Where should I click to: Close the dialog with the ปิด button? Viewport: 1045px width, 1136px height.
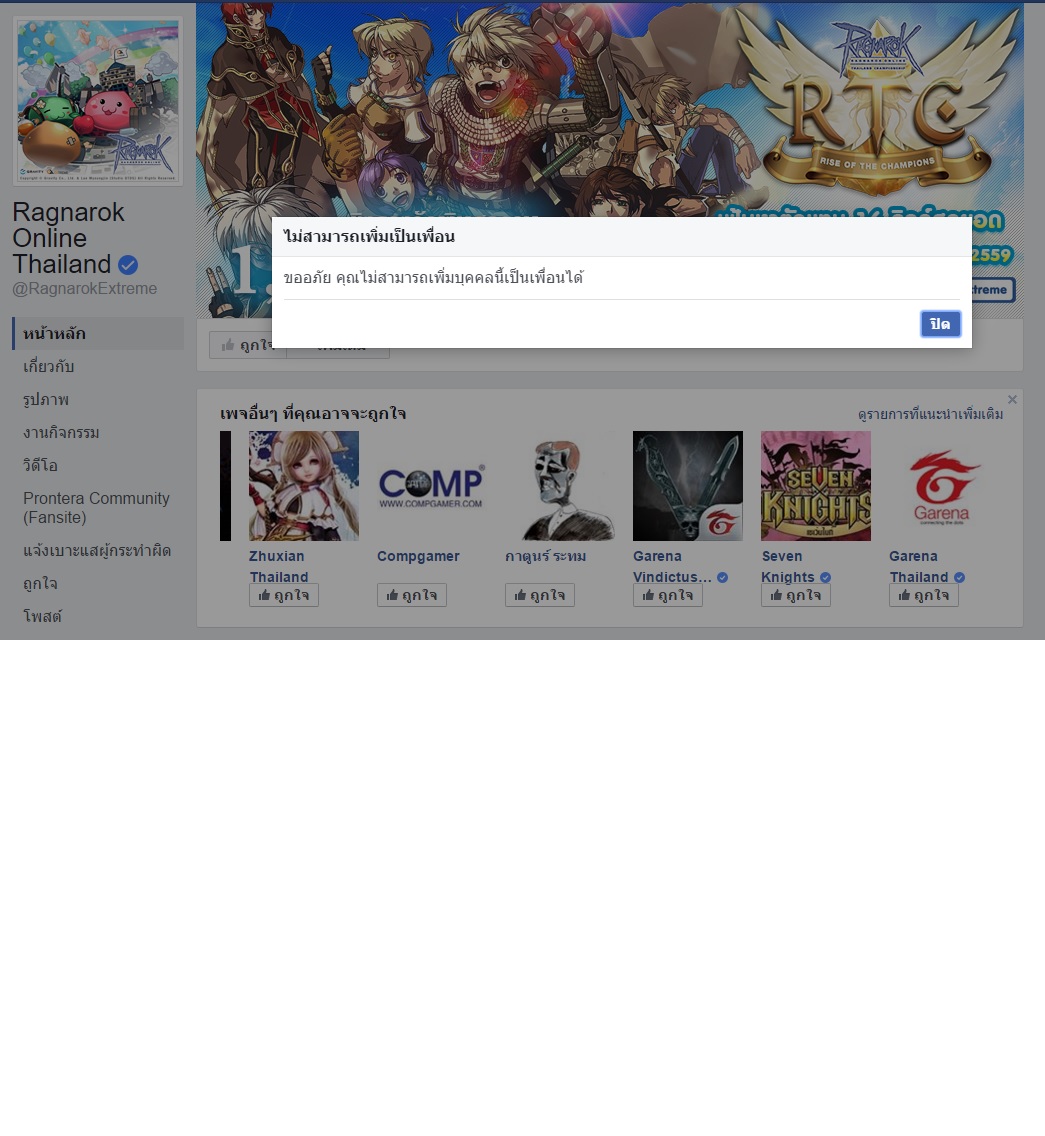pyautogui.click(x=941, y=324)
